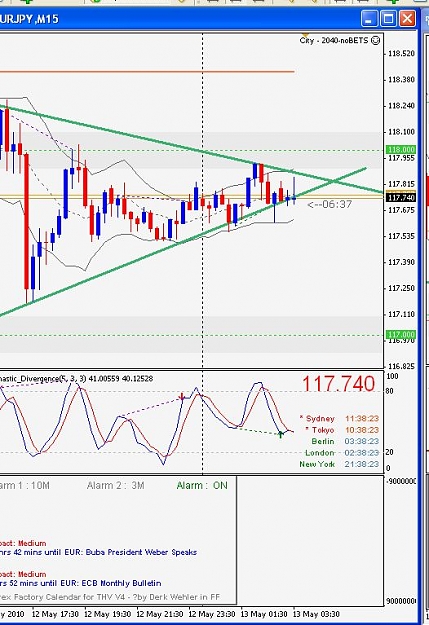
Task: Click 'ECB Monthly Bulletin' news line
Action: [81, 583]
